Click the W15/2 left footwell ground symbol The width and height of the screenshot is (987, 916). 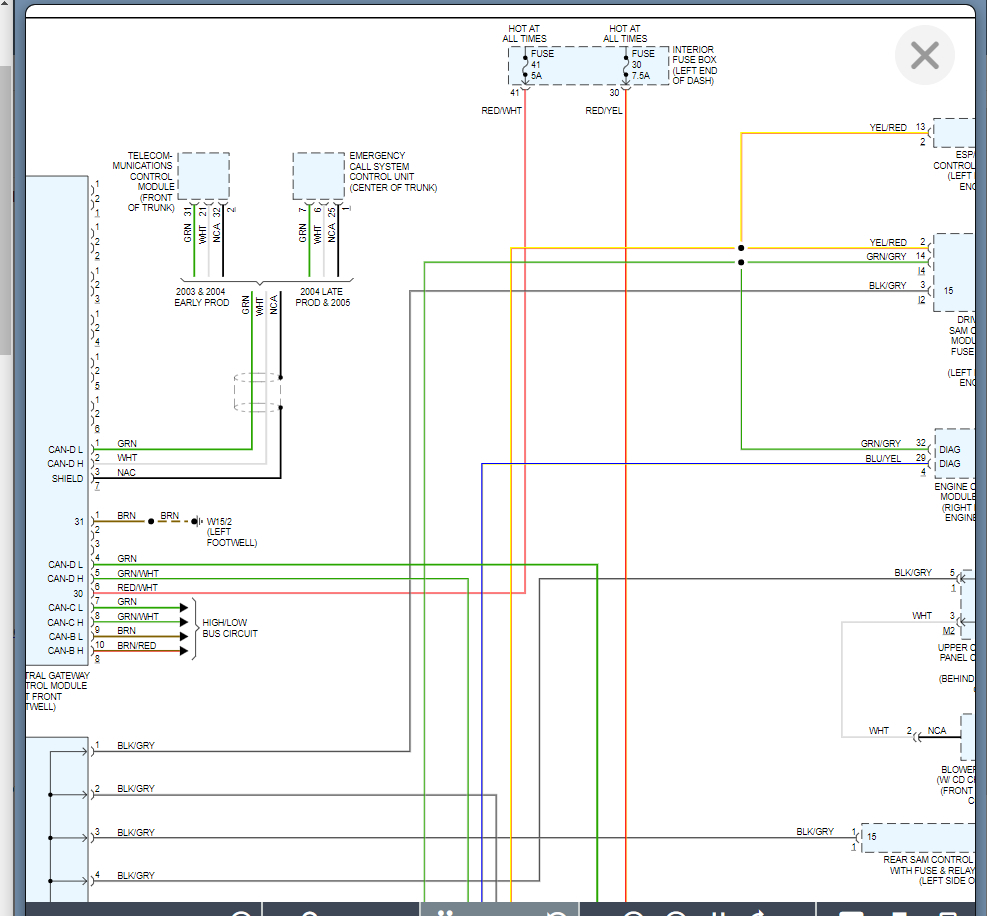click(x=196, y=521)
